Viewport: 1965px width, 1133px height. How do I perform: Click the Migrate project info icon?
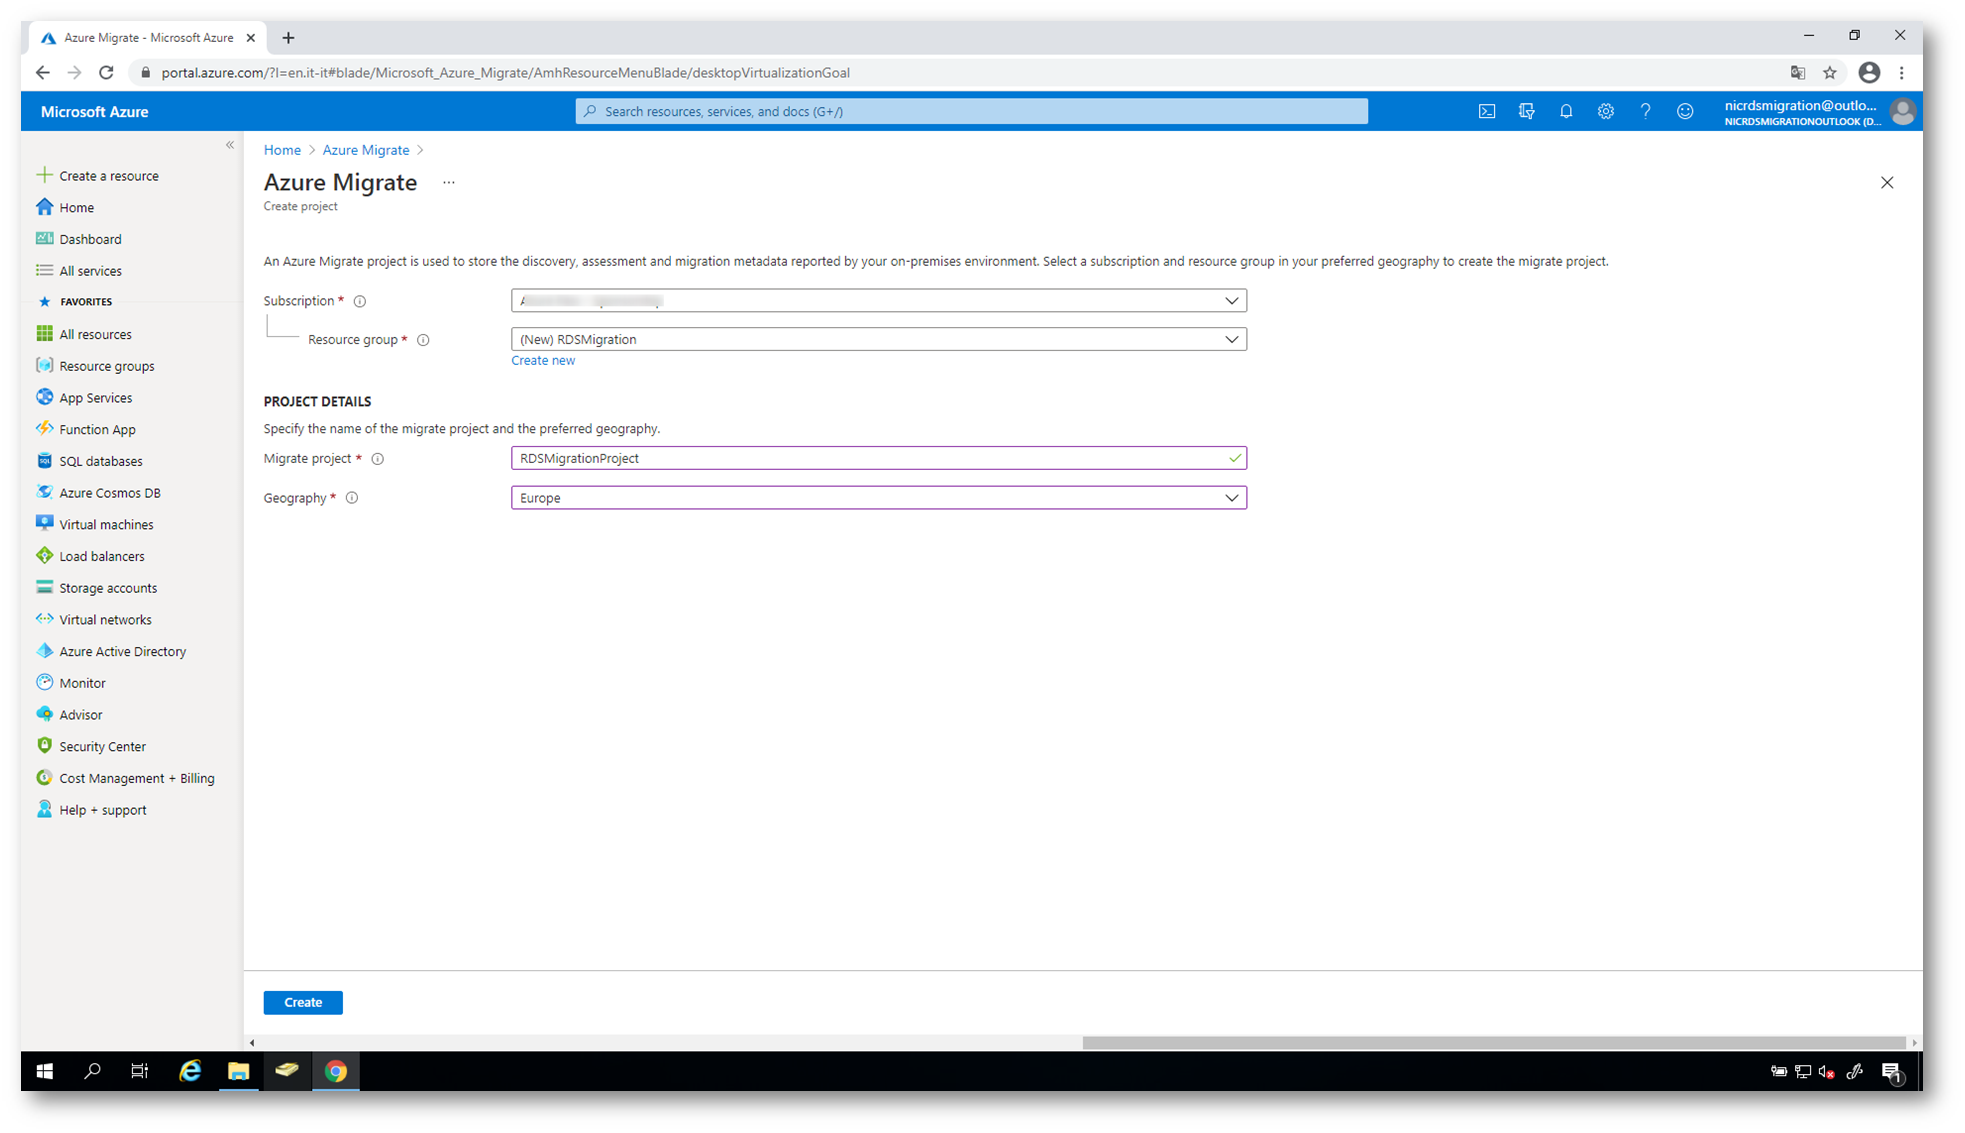coord(378,459)
